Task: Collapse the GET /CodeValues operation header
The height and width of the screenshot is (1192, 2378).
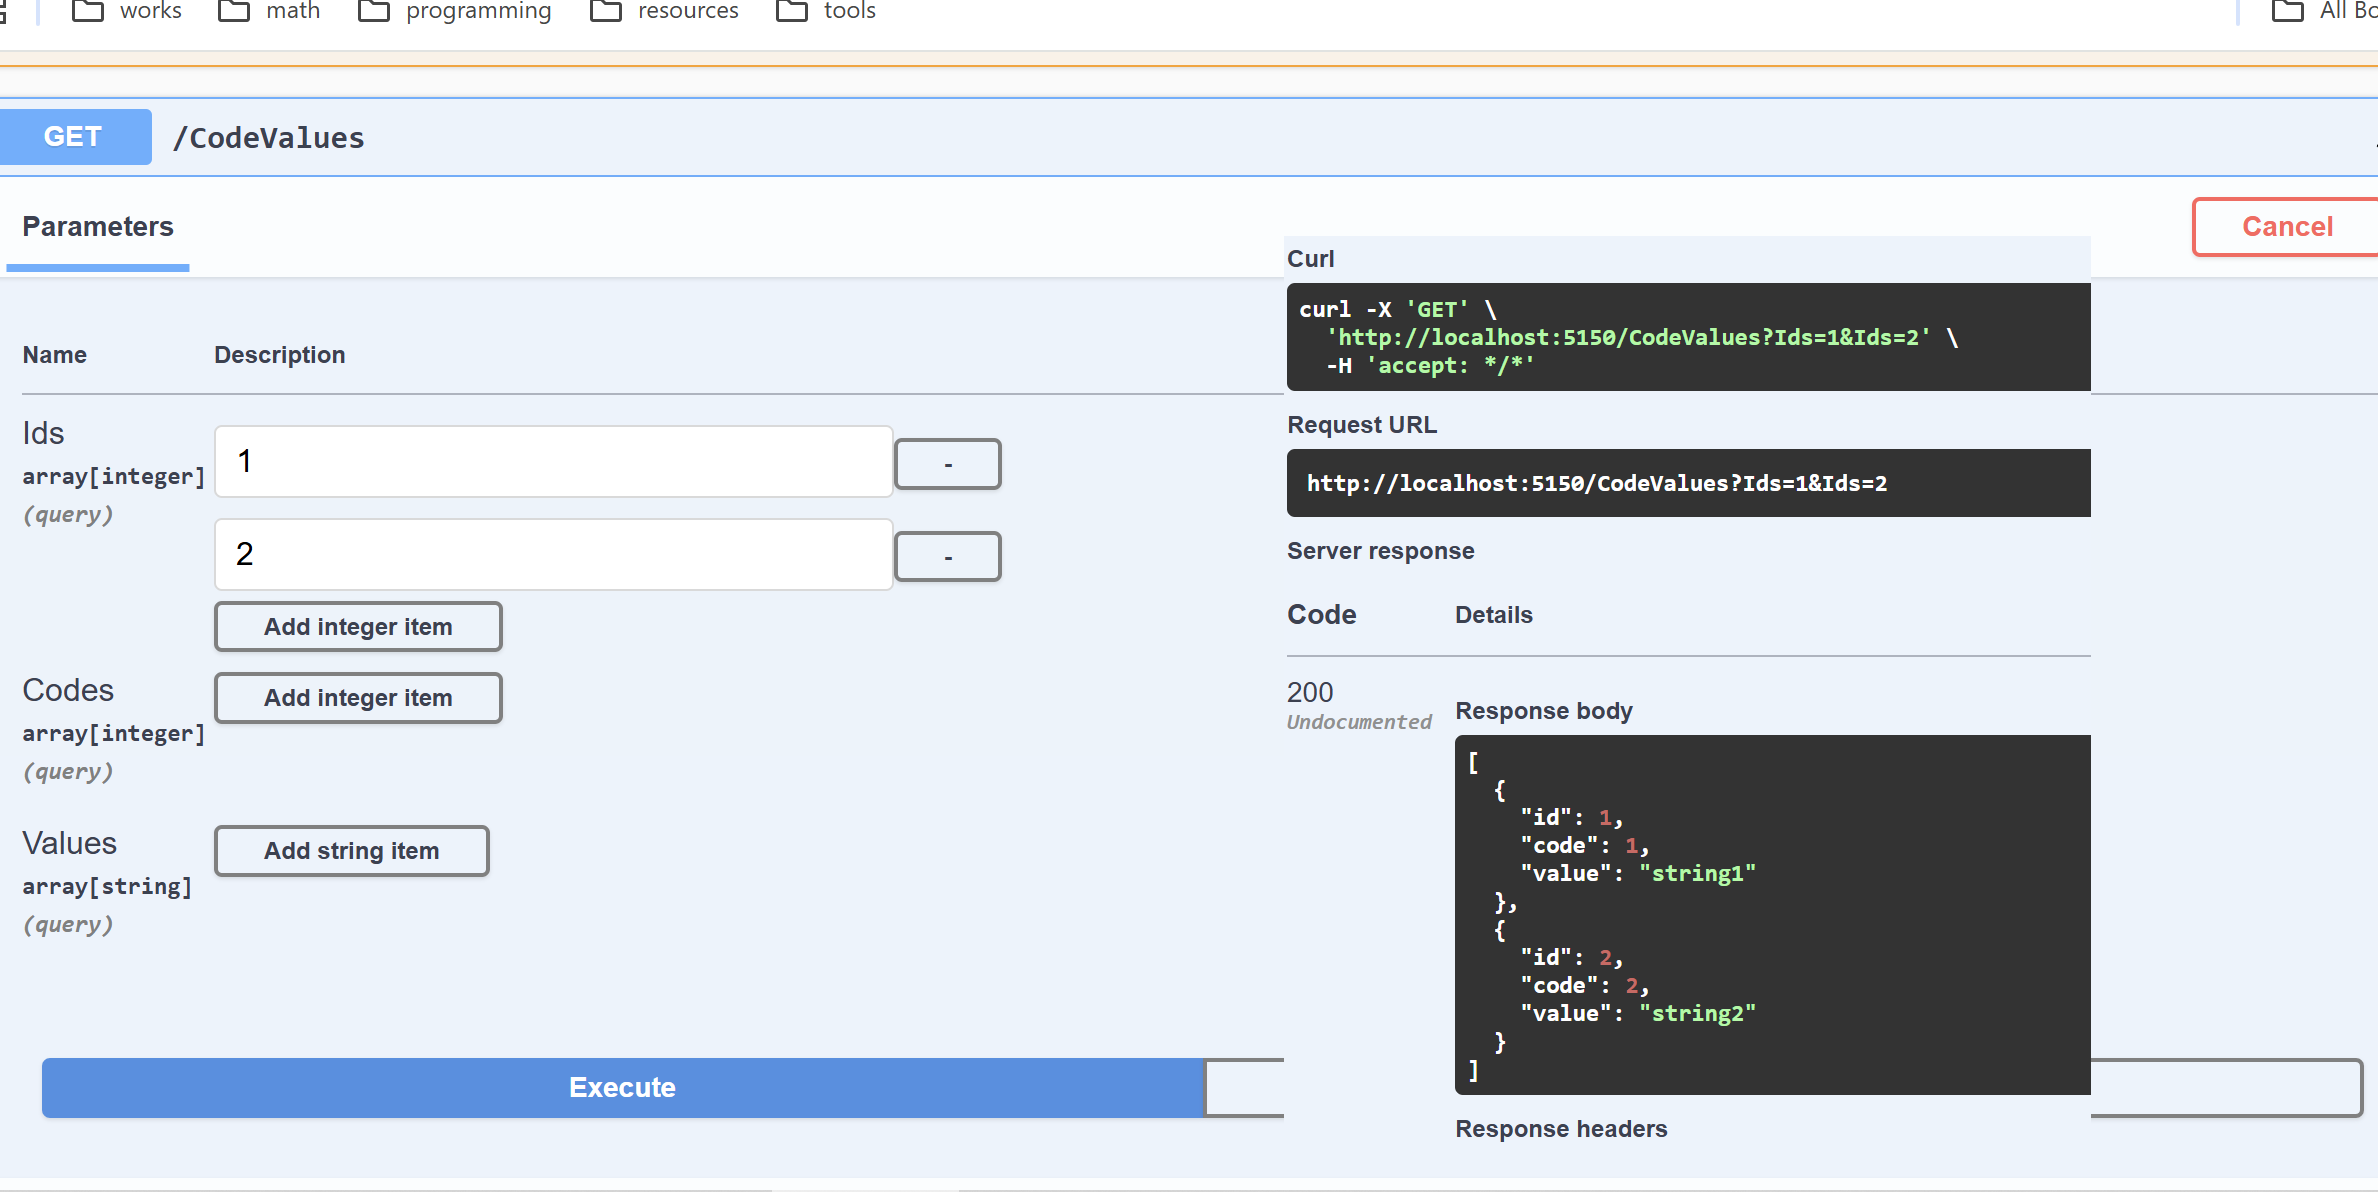Action: pos(1200,137)
